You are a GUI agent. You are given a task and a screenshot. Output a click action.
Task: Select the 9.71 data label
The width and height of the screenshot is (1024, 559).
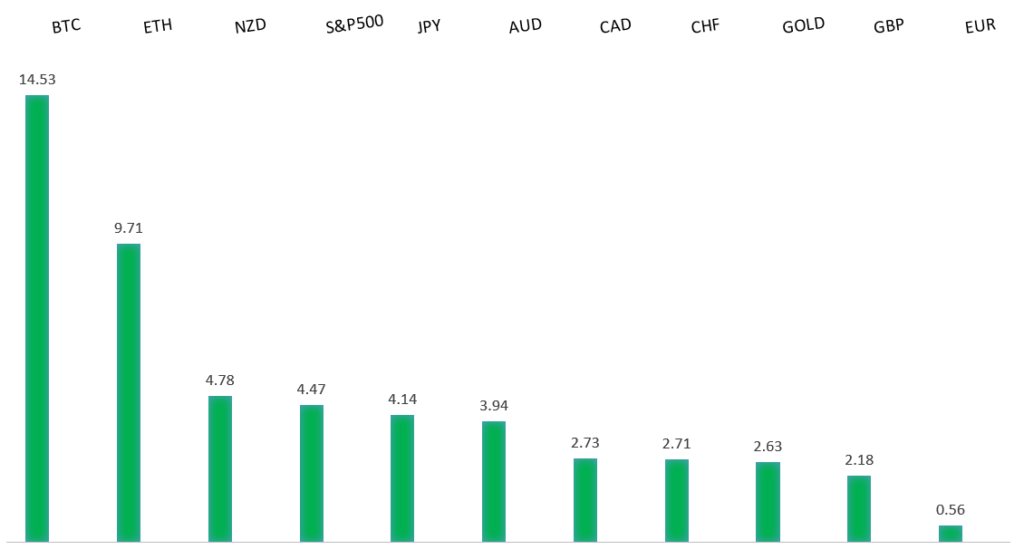pyautogui.click(x=128, y=228)
